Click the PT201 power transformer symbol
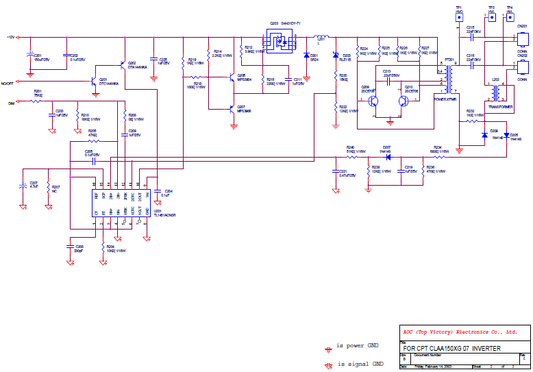The height and width of the screenshot is (372, 533). (449, 79)
